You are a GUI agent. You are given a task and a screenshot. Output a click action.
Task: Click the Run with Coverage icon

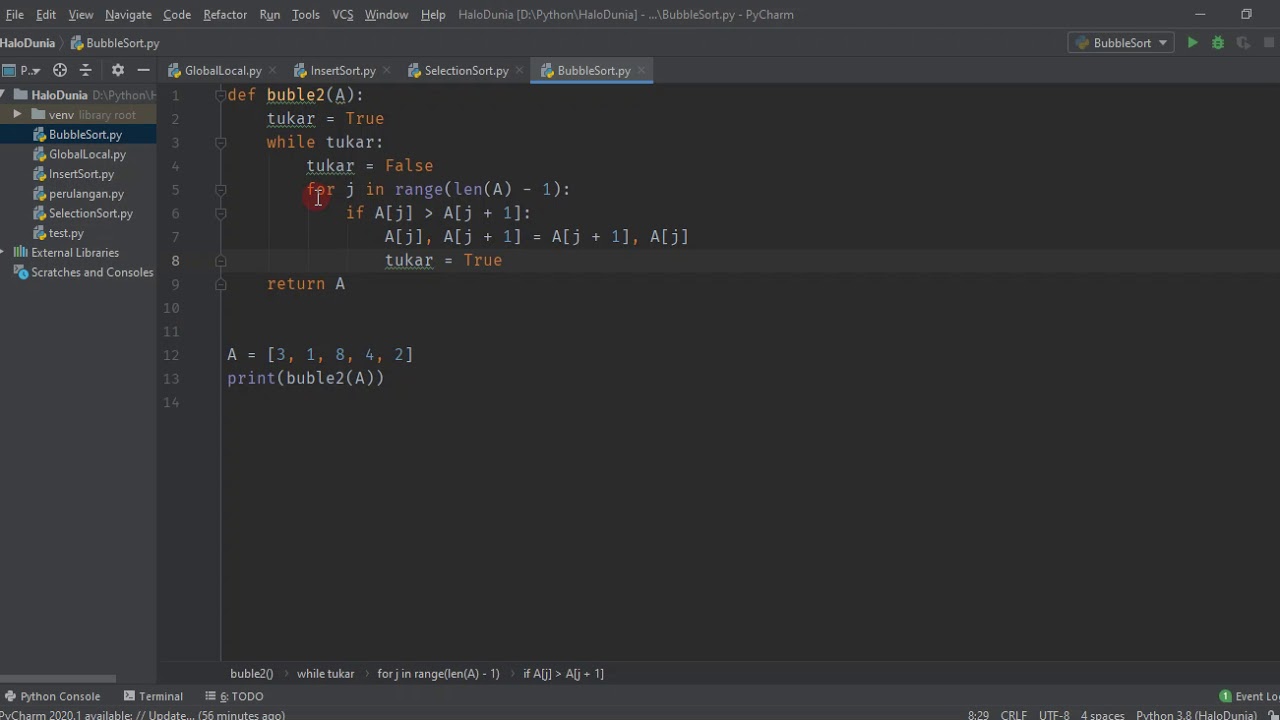1243,43
